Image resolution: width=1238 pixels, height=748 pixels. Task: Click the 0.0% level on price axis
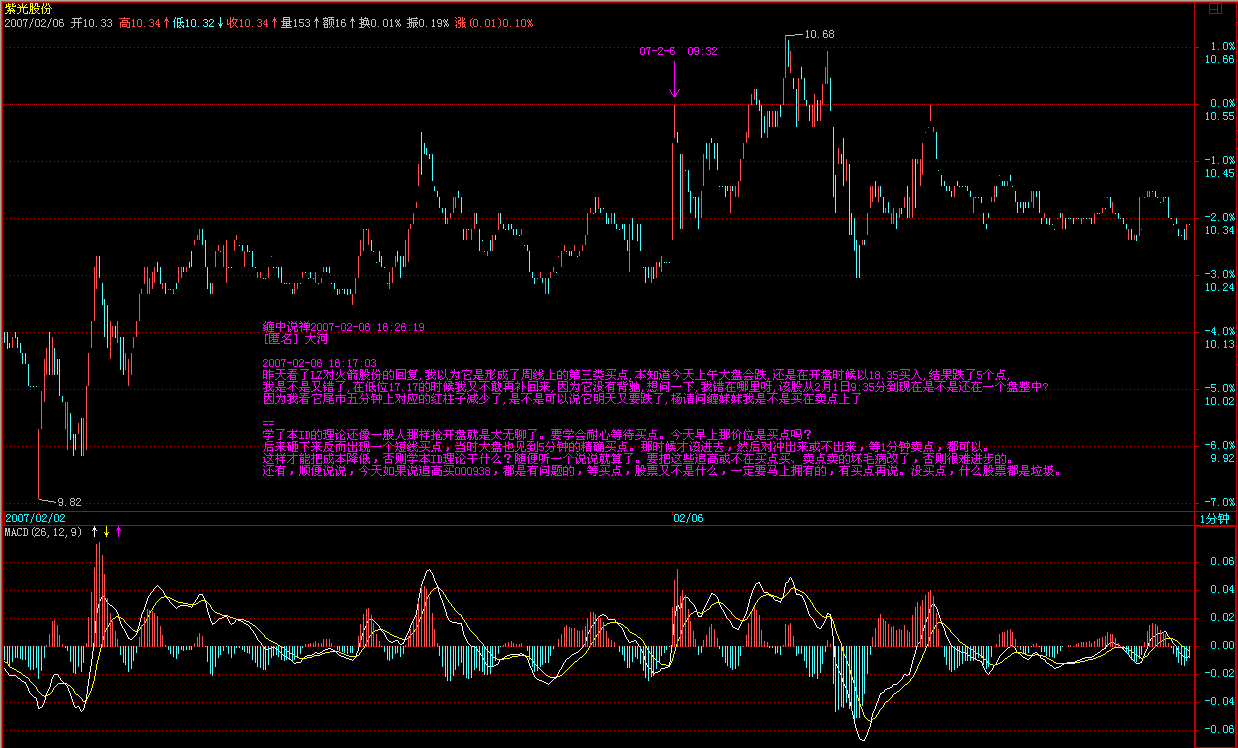click(1220, 103)
